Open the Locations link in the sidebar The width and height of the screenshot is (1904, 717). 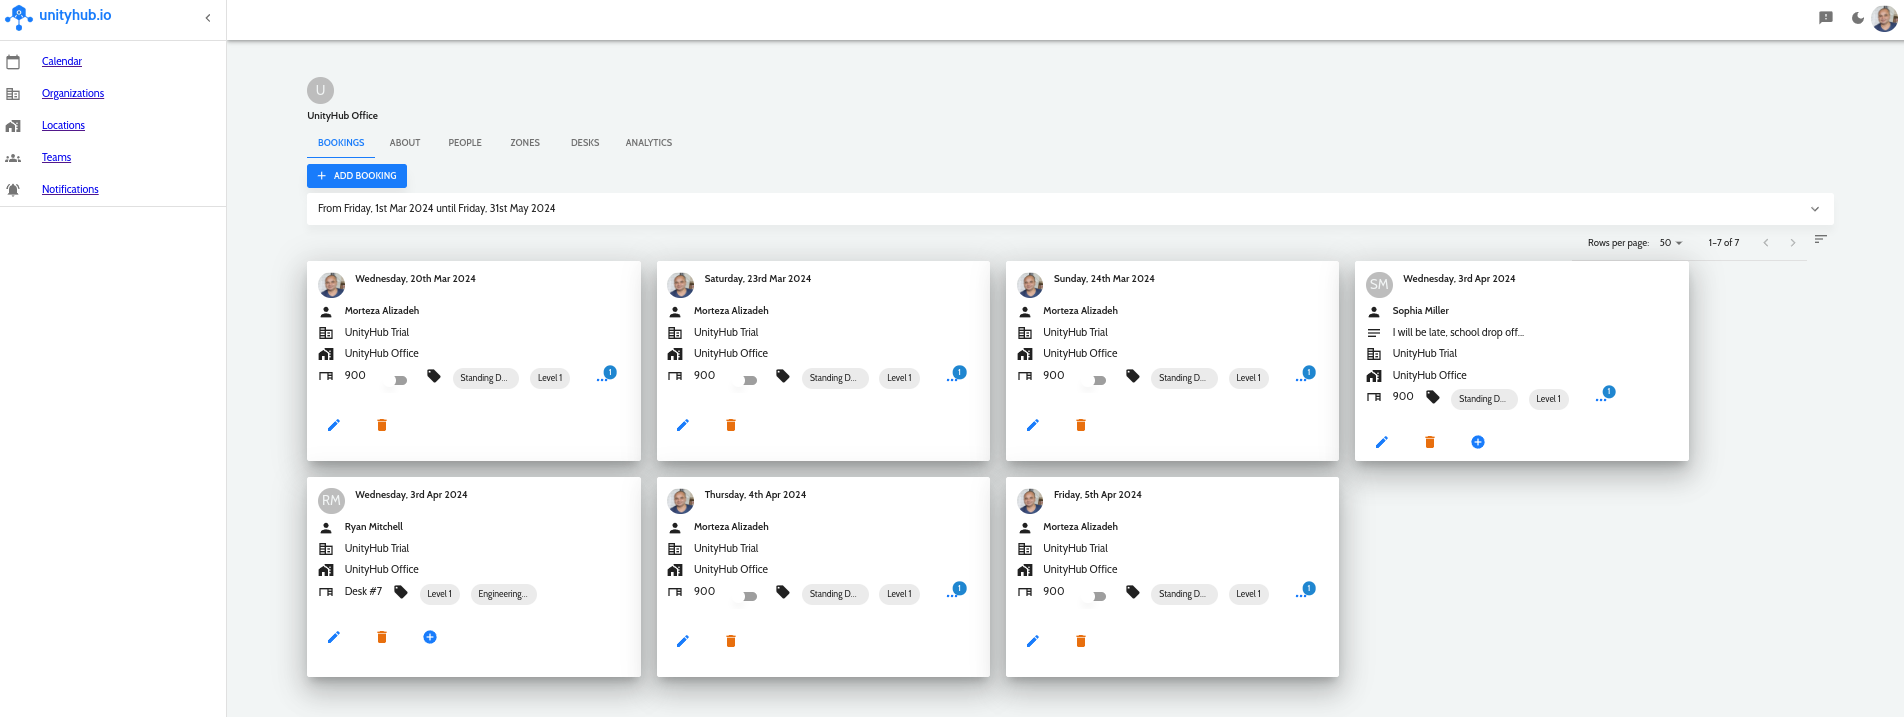[63, 126]
